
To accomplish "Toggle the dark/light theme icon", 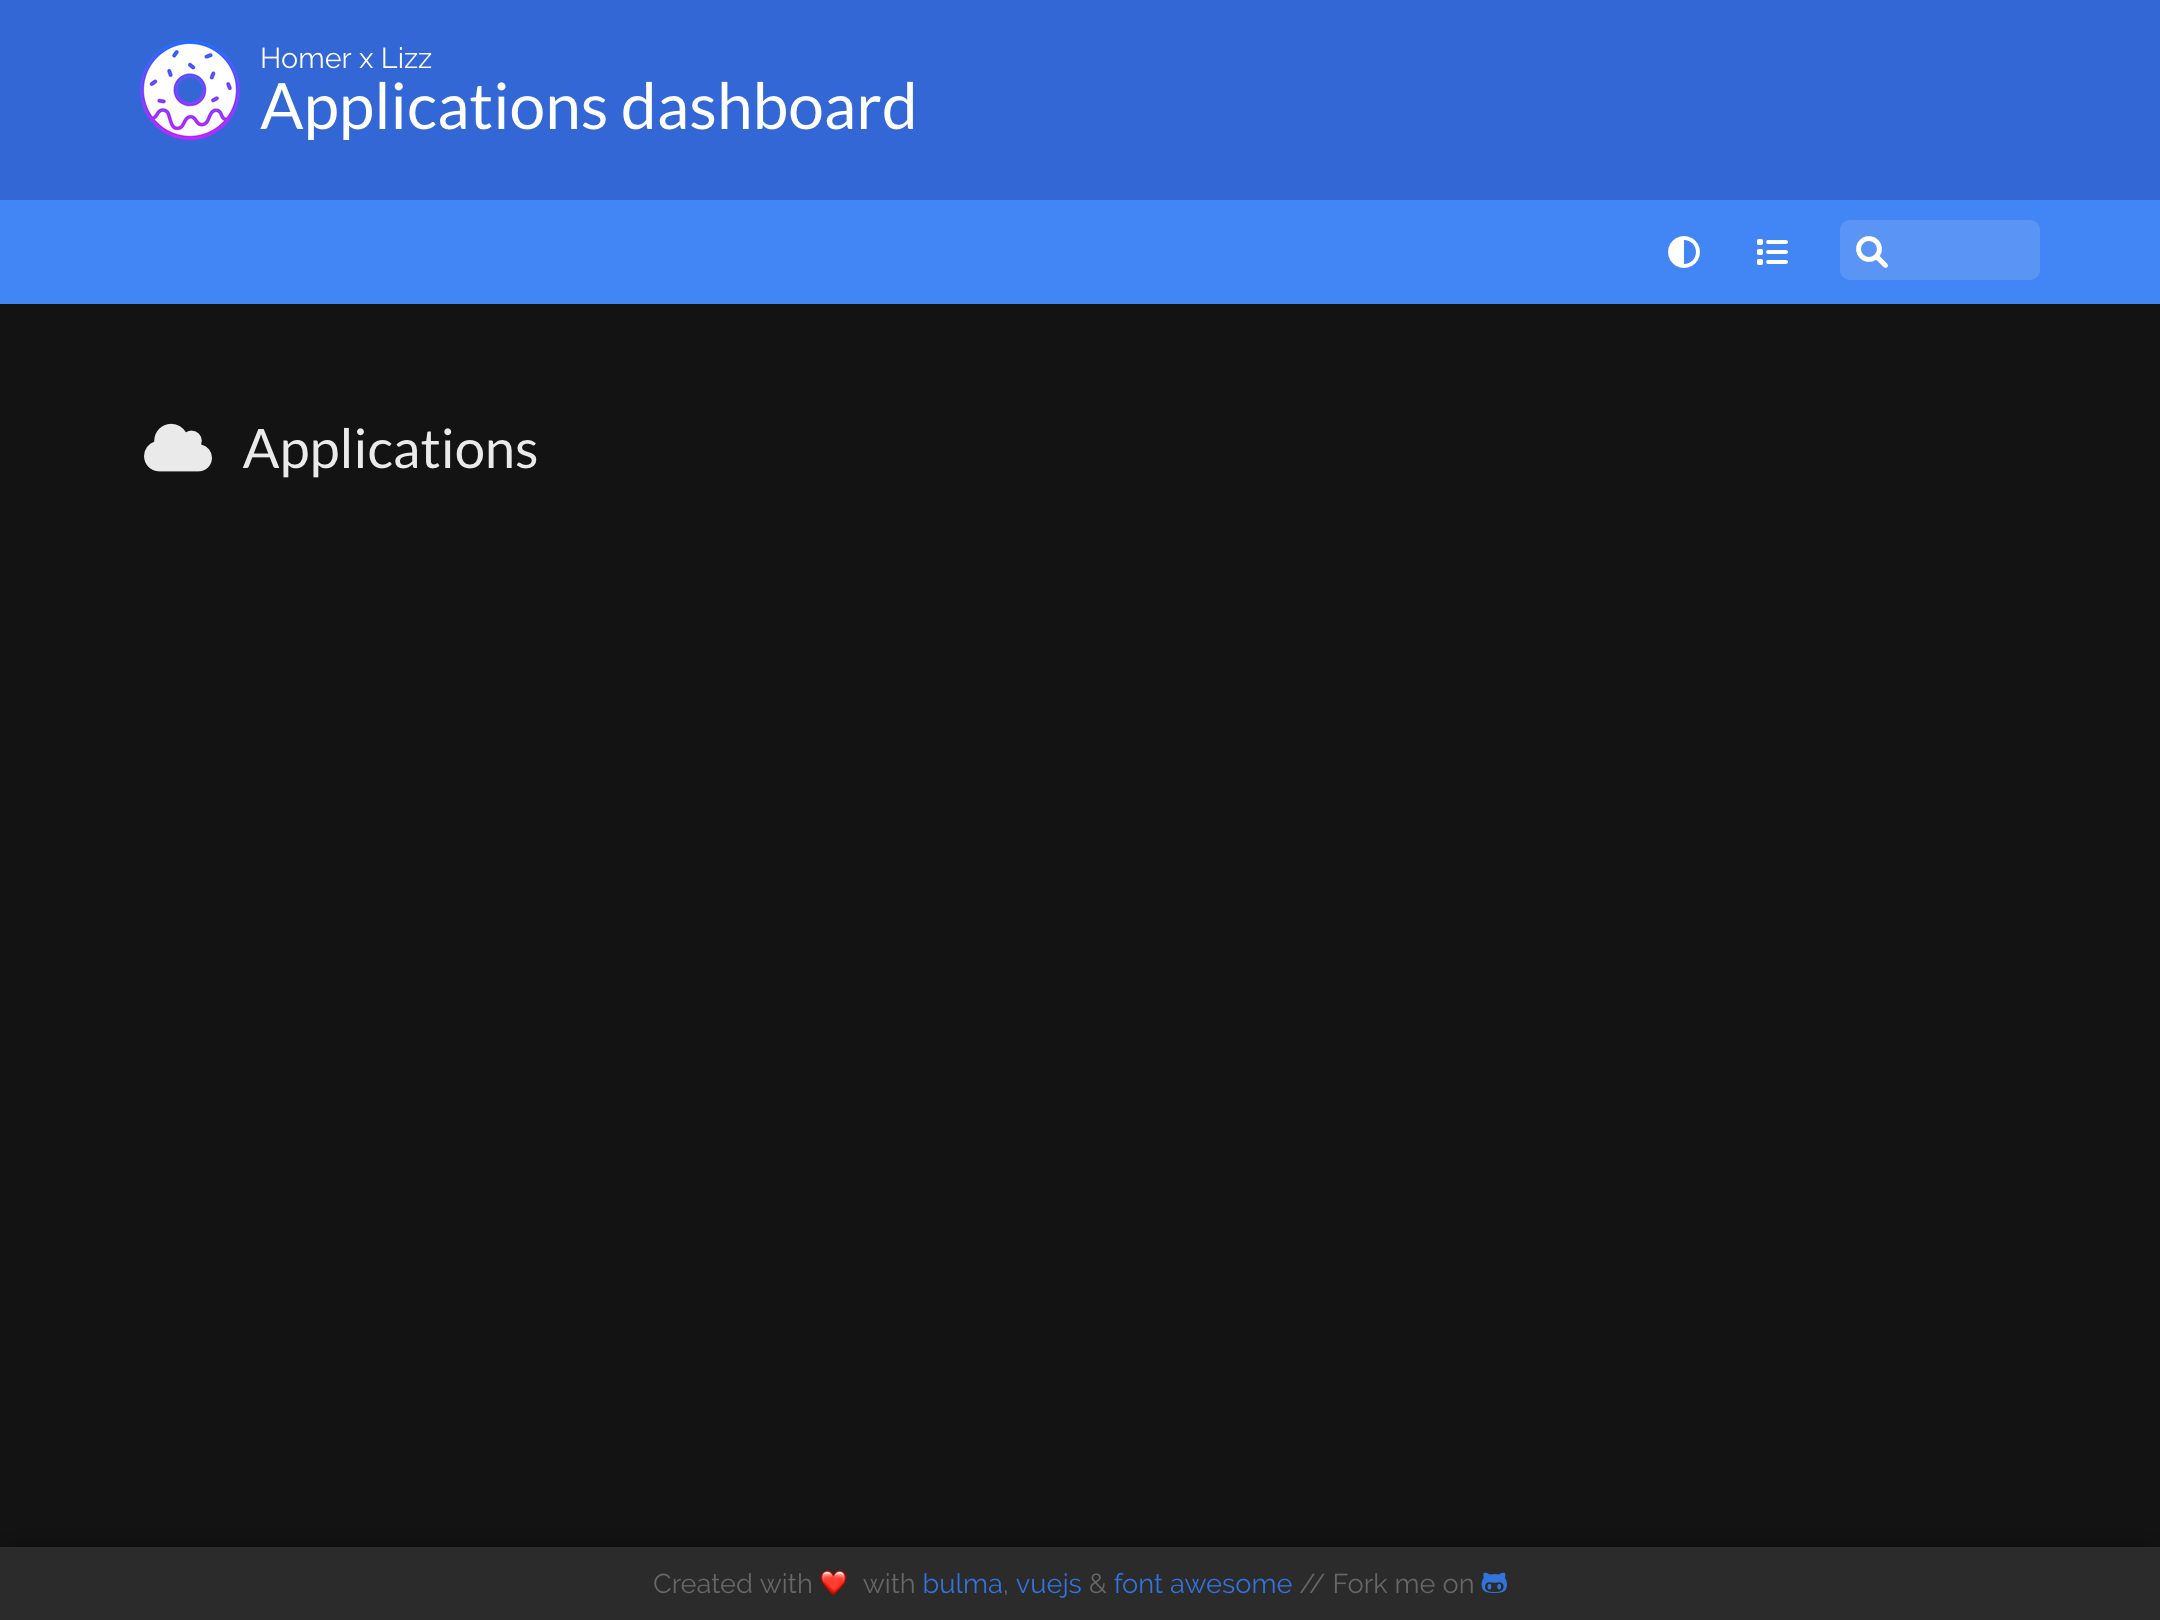I will (x=1684, y=252).
